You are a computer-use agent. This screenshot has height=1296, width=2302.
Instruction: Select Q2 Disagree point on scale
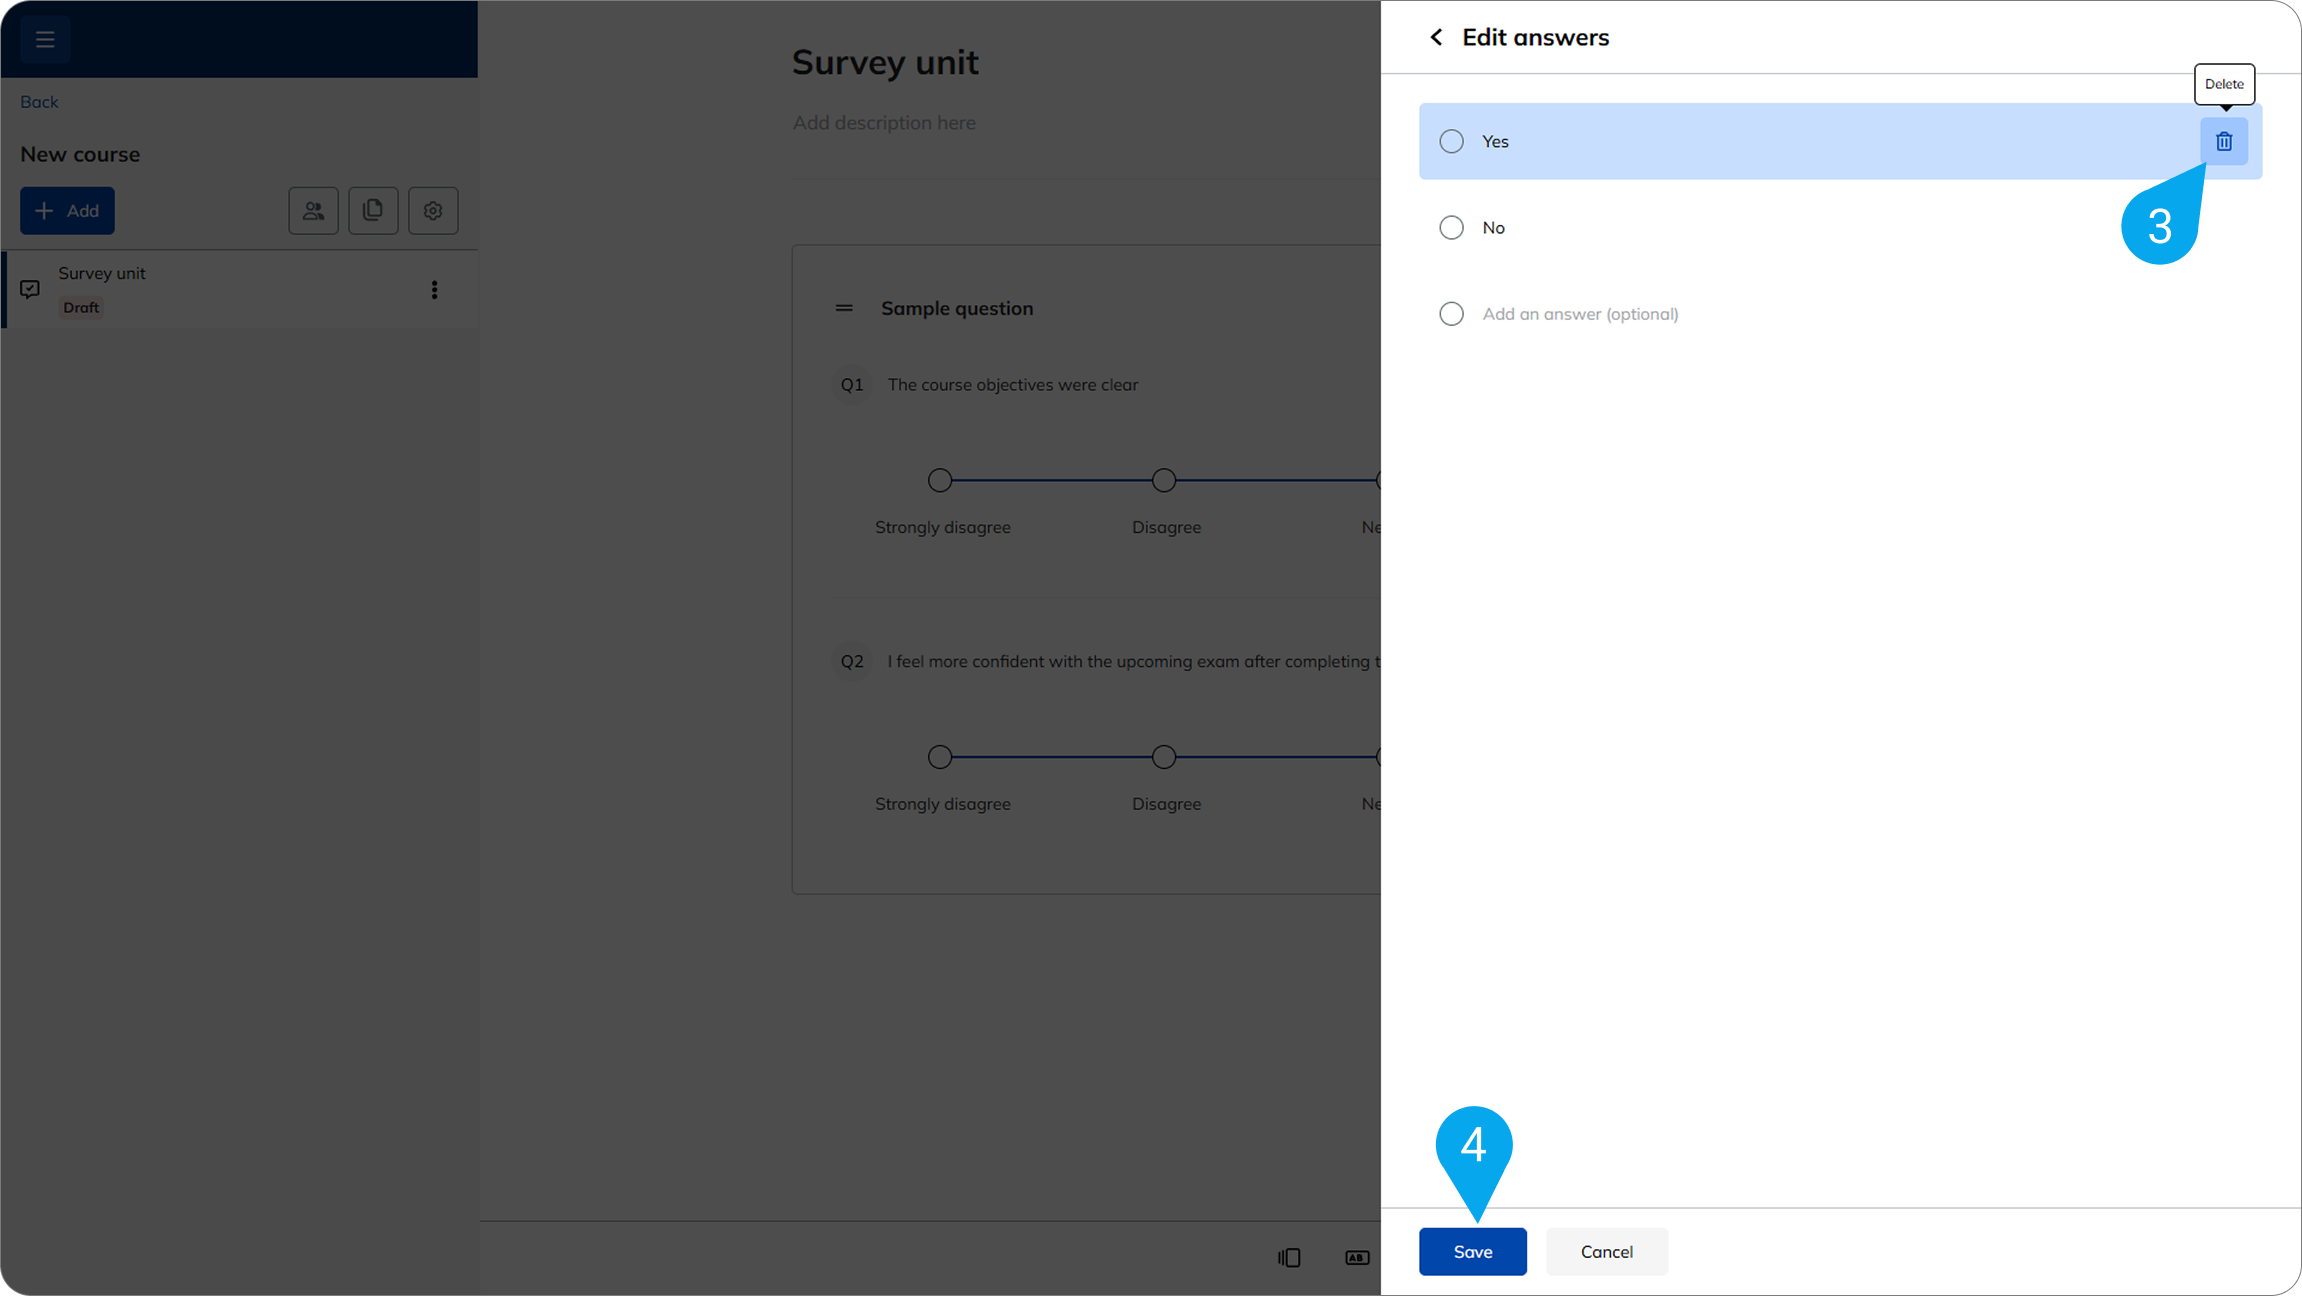point(1163,757)
